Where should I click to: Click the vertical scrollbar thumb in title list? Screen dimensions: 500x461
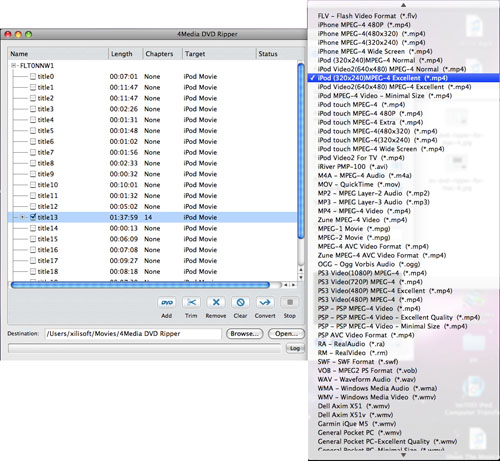tap(301, 151)
